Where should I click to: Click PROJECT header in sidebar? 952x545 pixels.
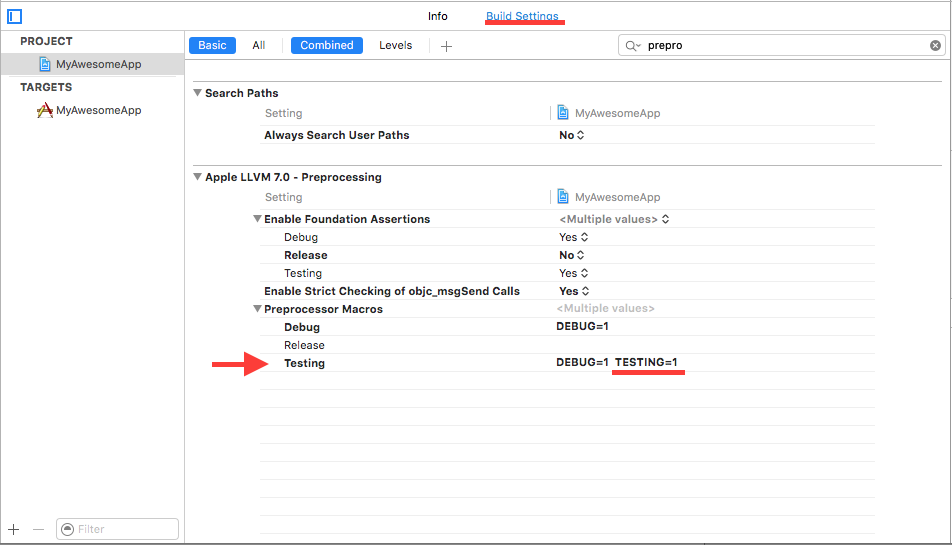click(x=46, y=41)
